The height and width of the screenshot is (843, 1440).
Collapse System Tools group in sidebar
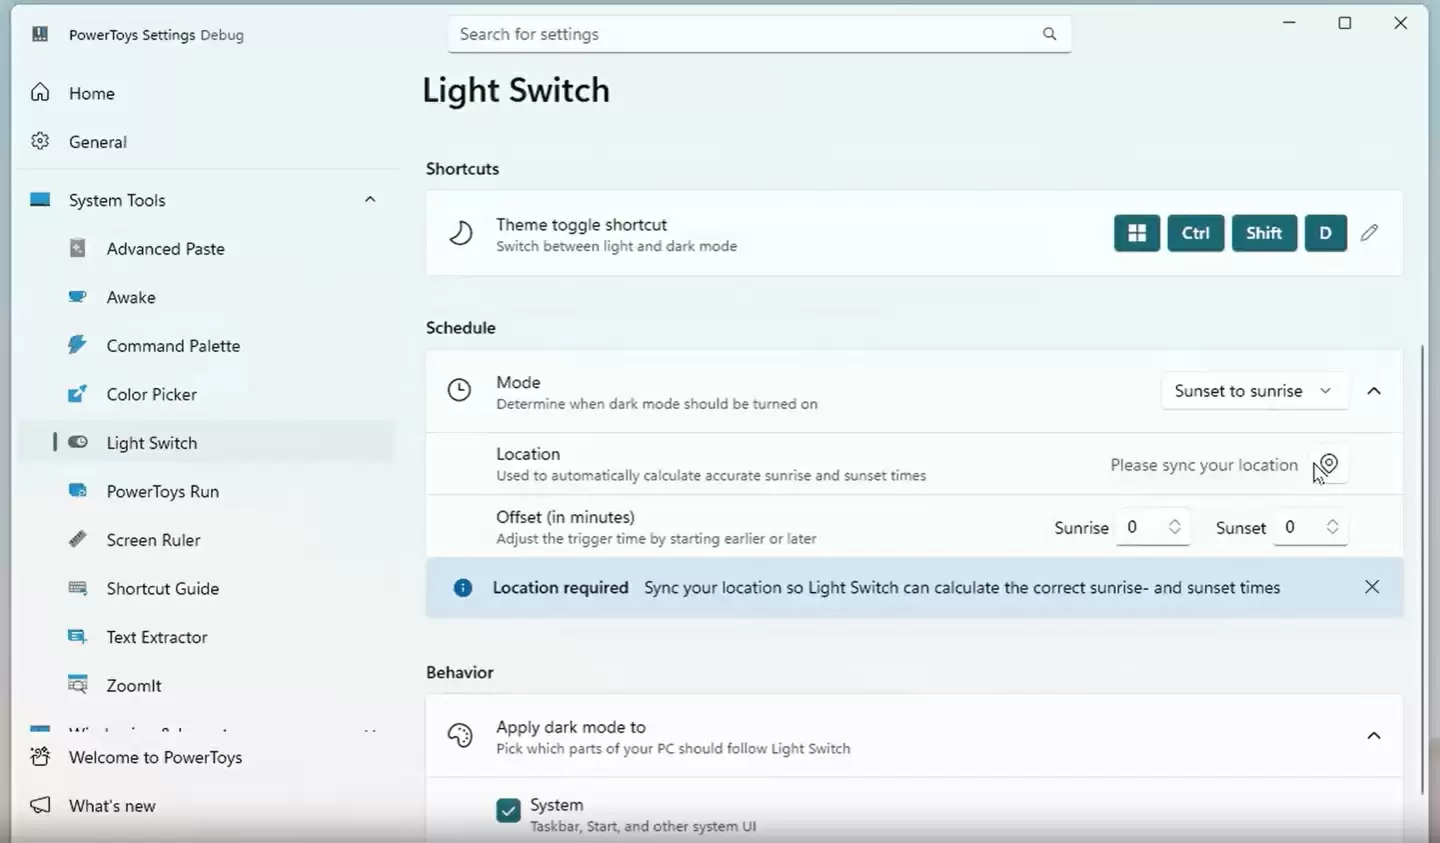370,200
